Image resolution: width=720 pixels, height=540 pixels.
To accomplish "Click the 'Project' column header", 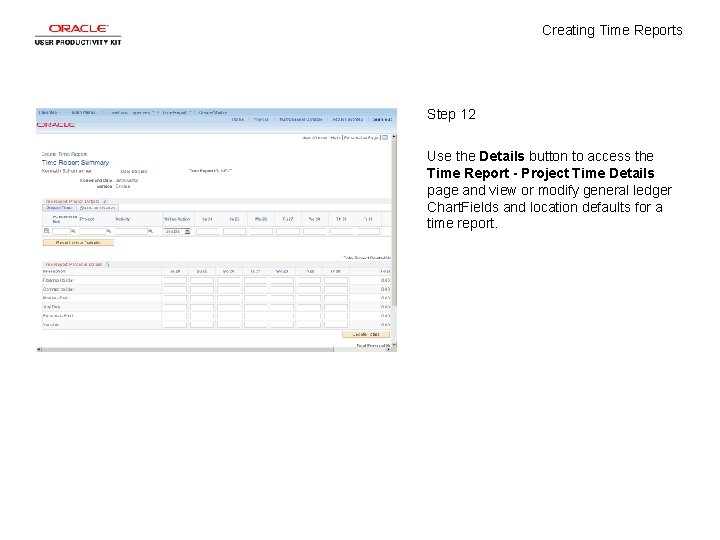I will coord(87,219).
